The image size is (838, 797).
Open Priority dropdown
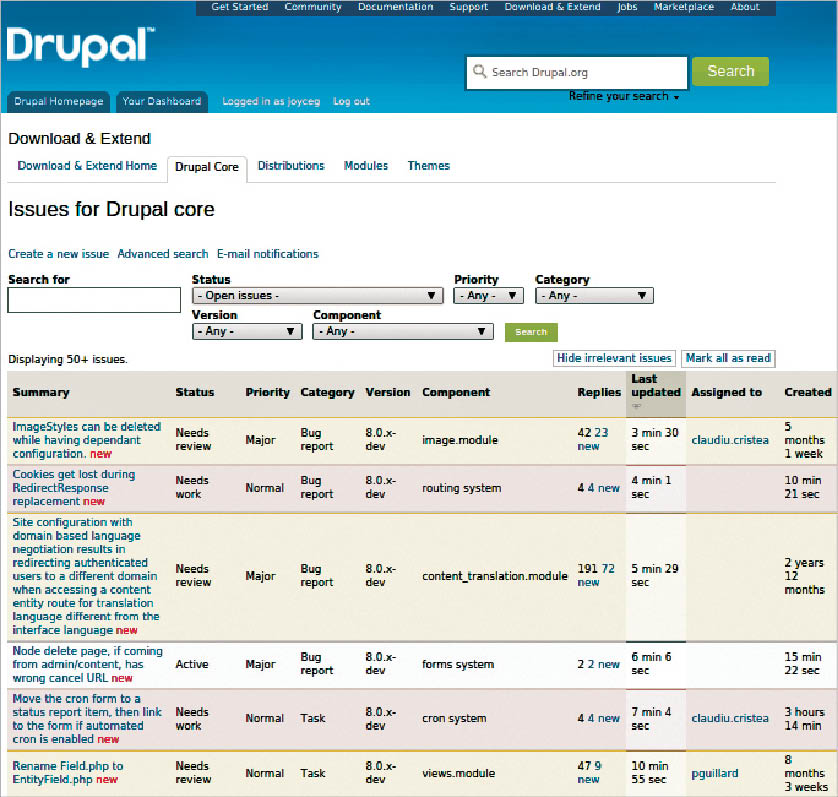(488, 296)
